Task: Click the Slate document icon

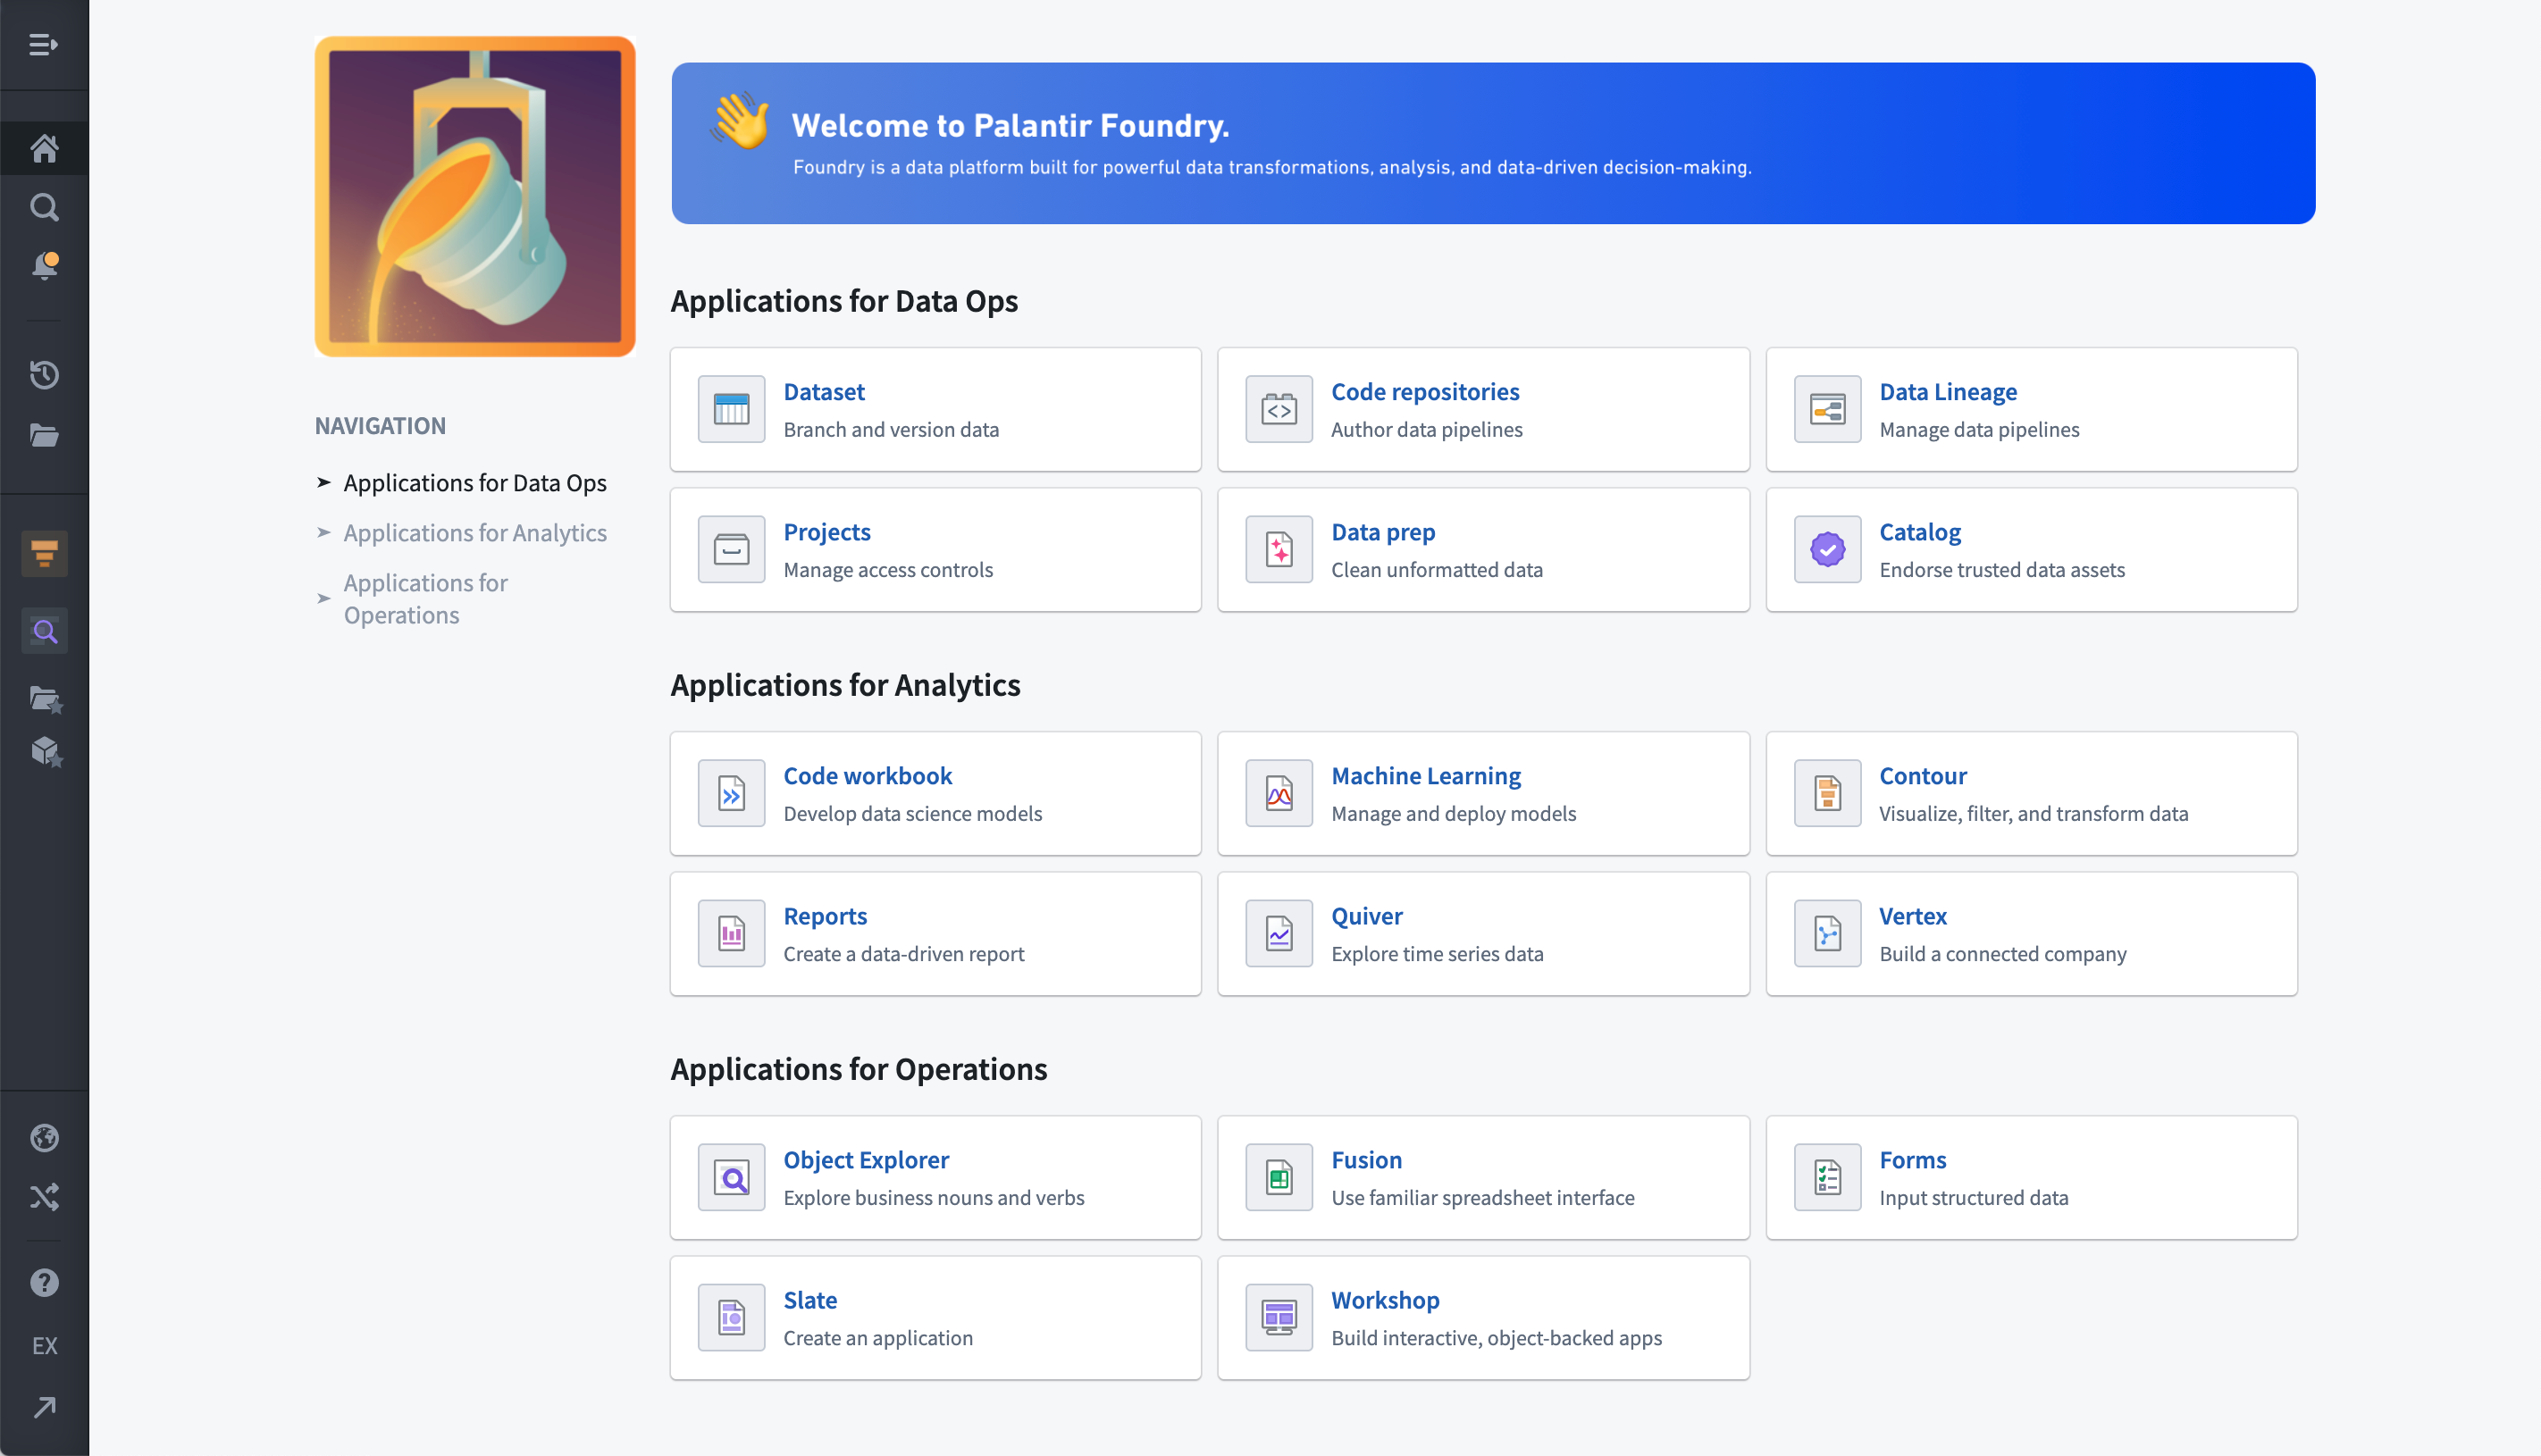Action: point(731,1317)
